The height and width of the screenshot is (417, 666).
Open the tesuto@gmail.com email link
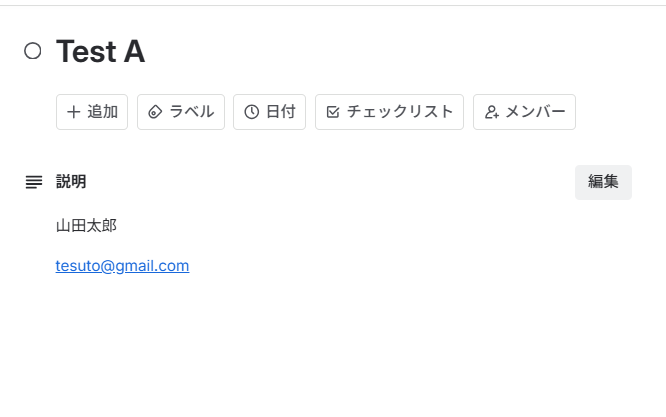click(122, 266)
